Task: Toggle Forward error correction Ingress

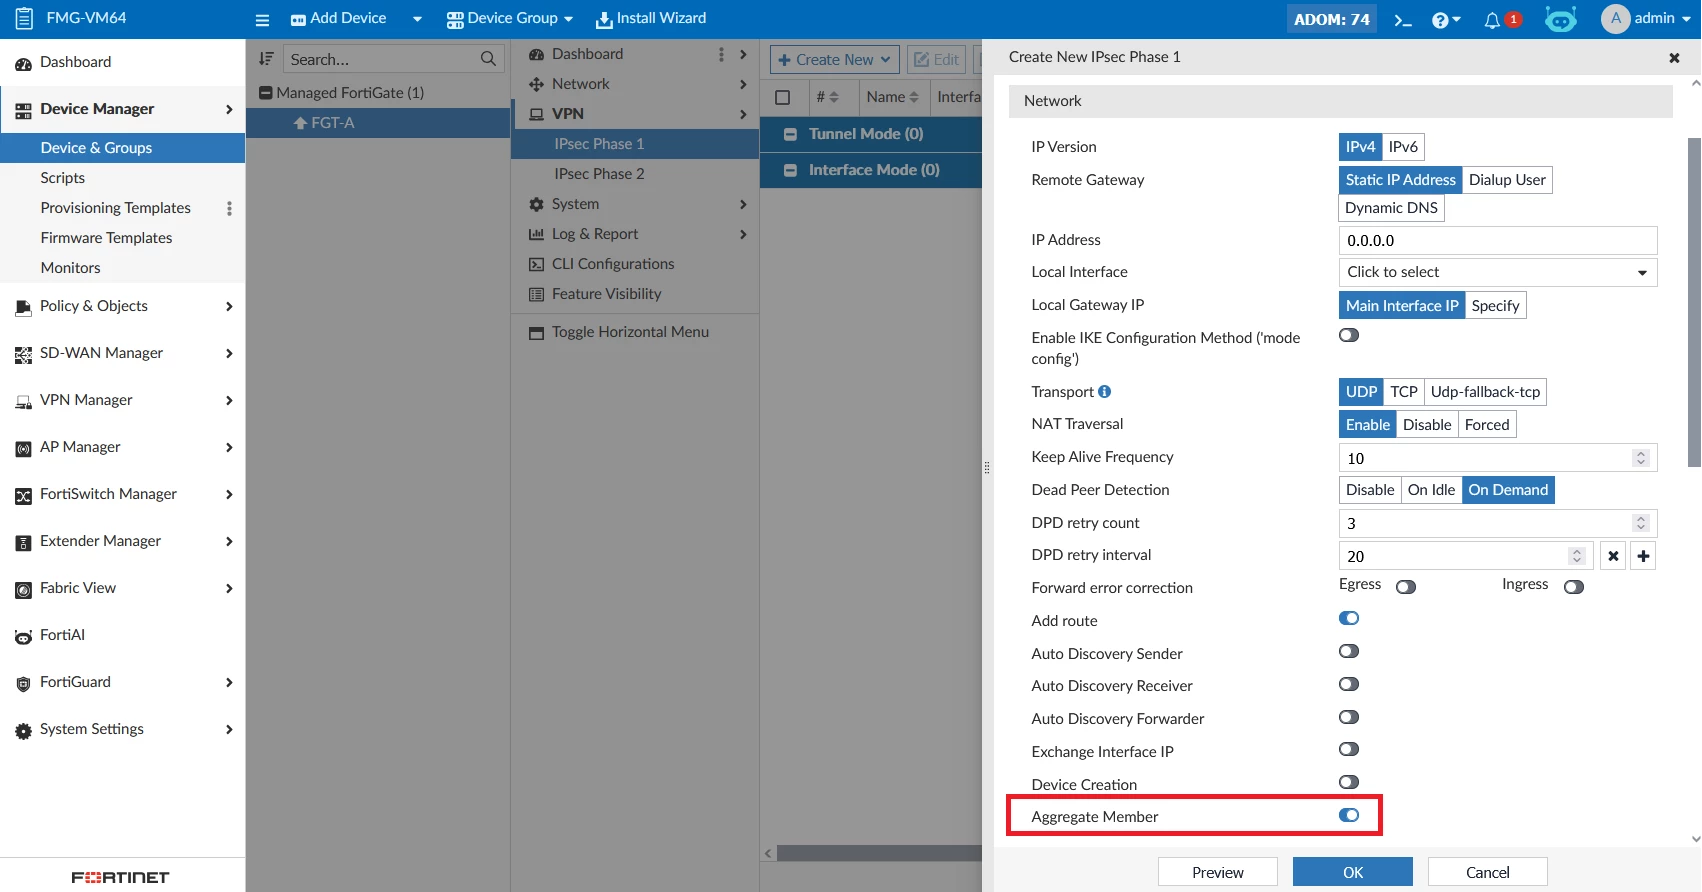Action: [x=1574, y=587]
